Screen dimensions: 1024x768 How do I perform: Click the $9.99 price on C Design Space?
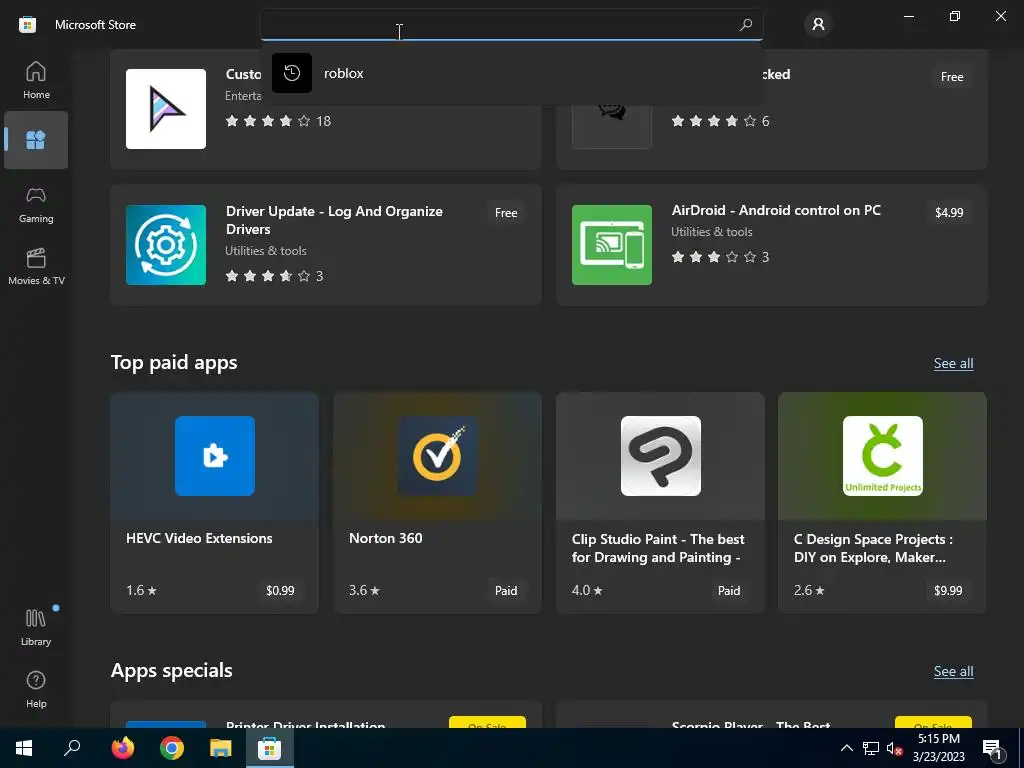pos(948,590)
